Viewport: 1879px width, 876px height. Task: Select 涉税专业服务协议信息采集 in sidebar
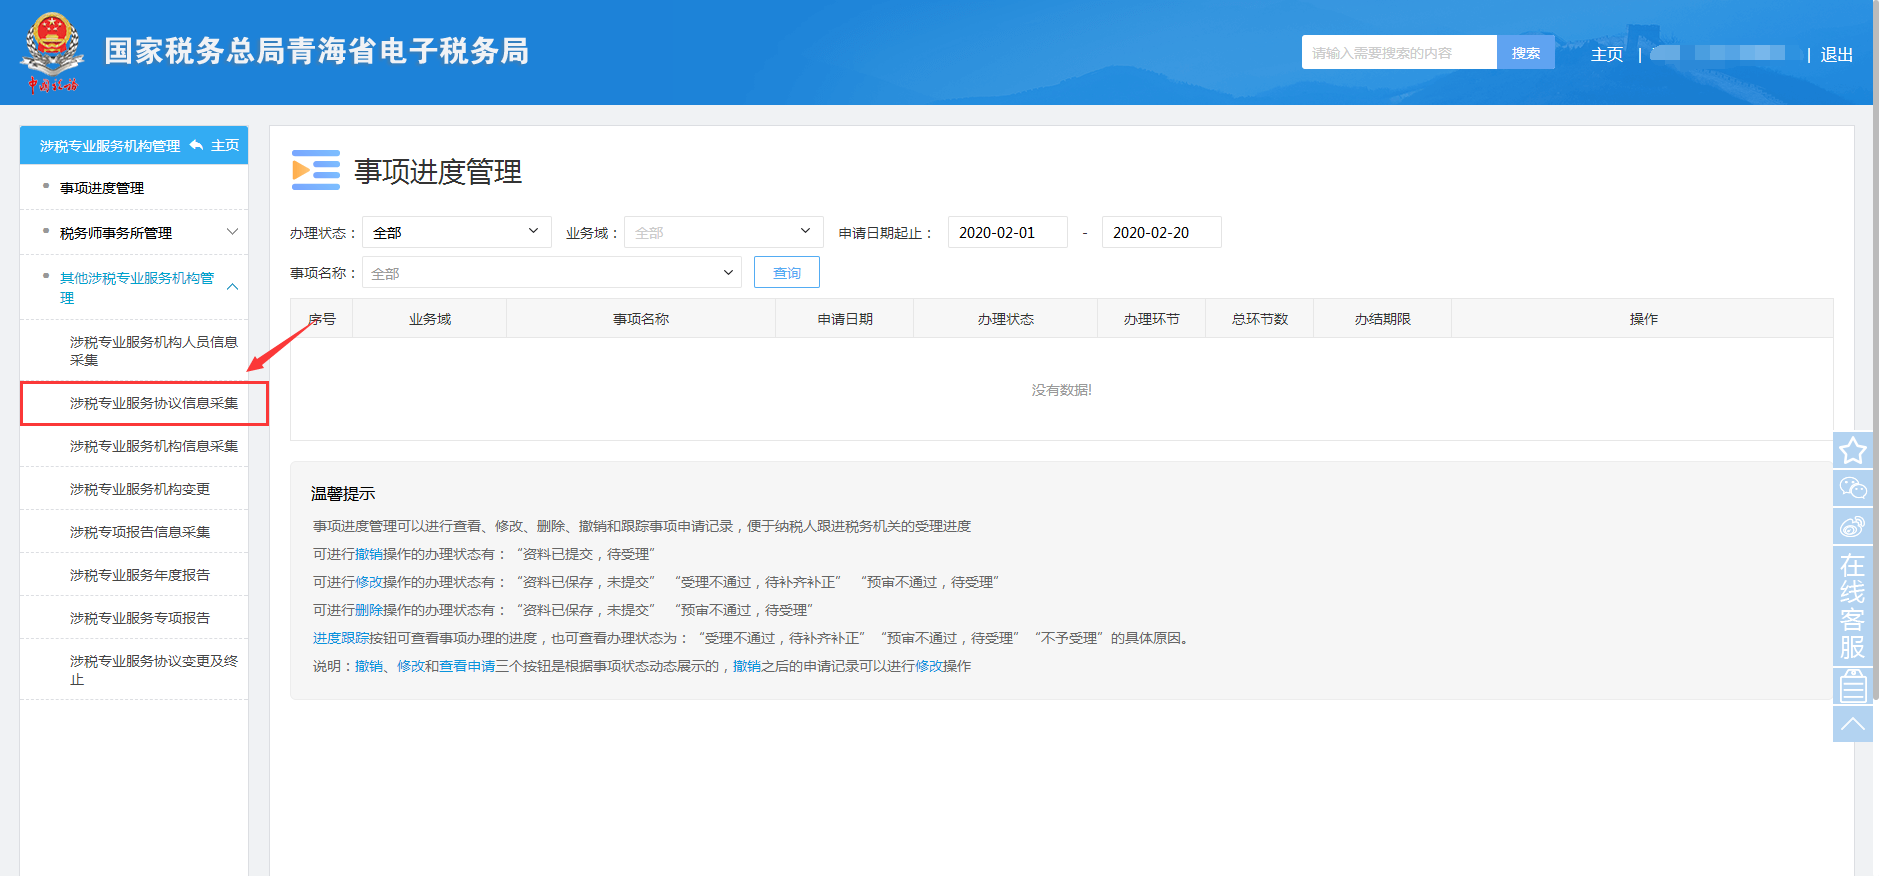click(153, 403)
